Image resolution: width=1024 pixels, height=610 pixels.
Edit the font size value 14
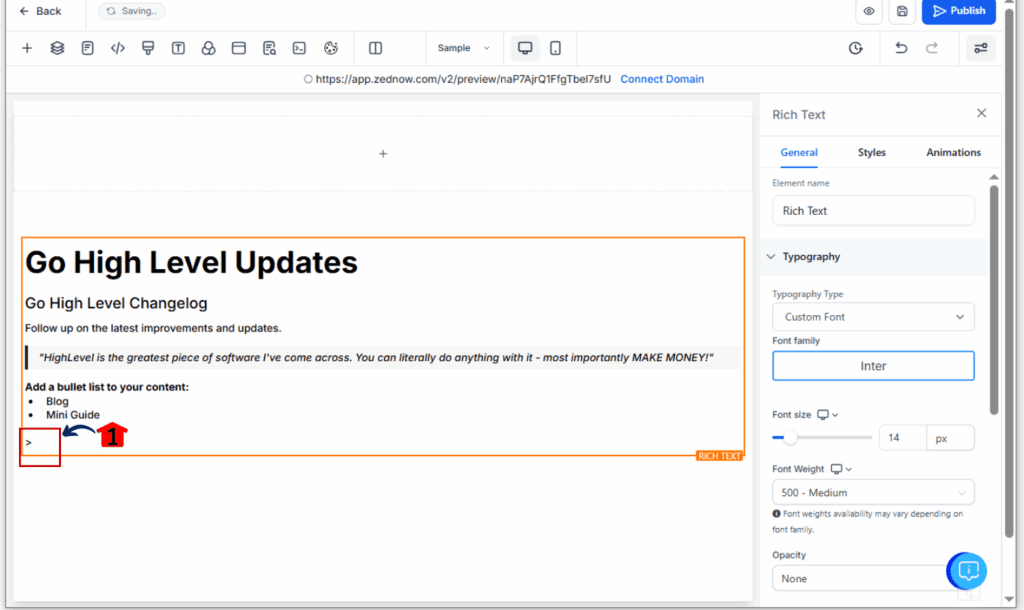click(901, 438)
